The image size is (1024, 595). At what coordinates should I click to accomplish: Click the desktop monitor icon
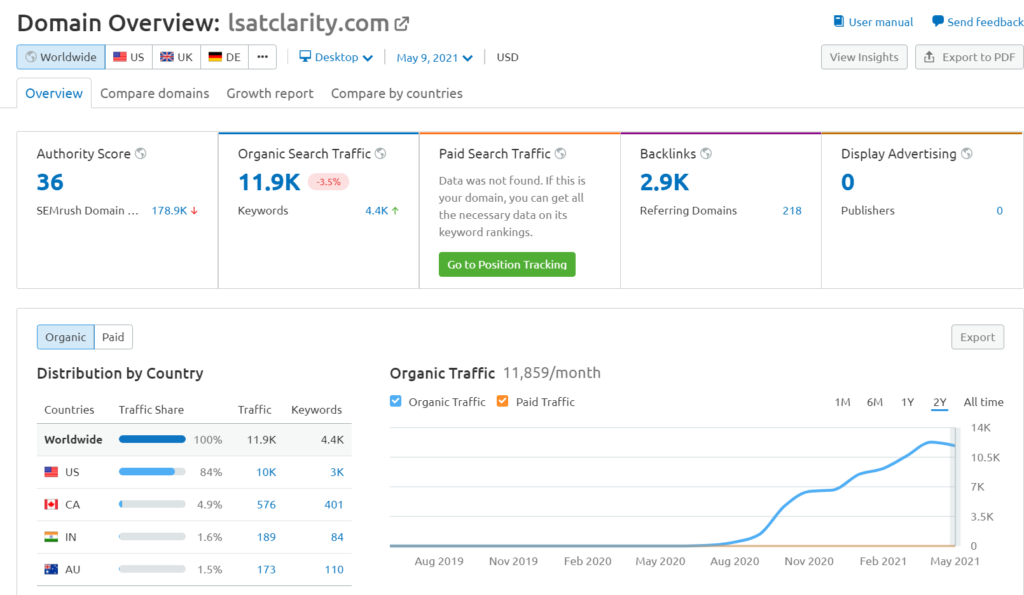click(x=305, y=56)
